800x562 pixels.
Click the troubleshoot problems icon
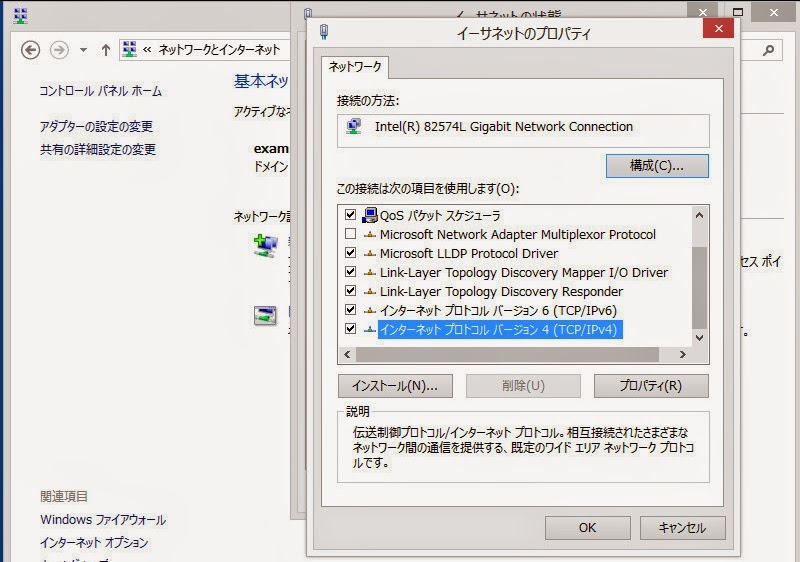point(265,316)
